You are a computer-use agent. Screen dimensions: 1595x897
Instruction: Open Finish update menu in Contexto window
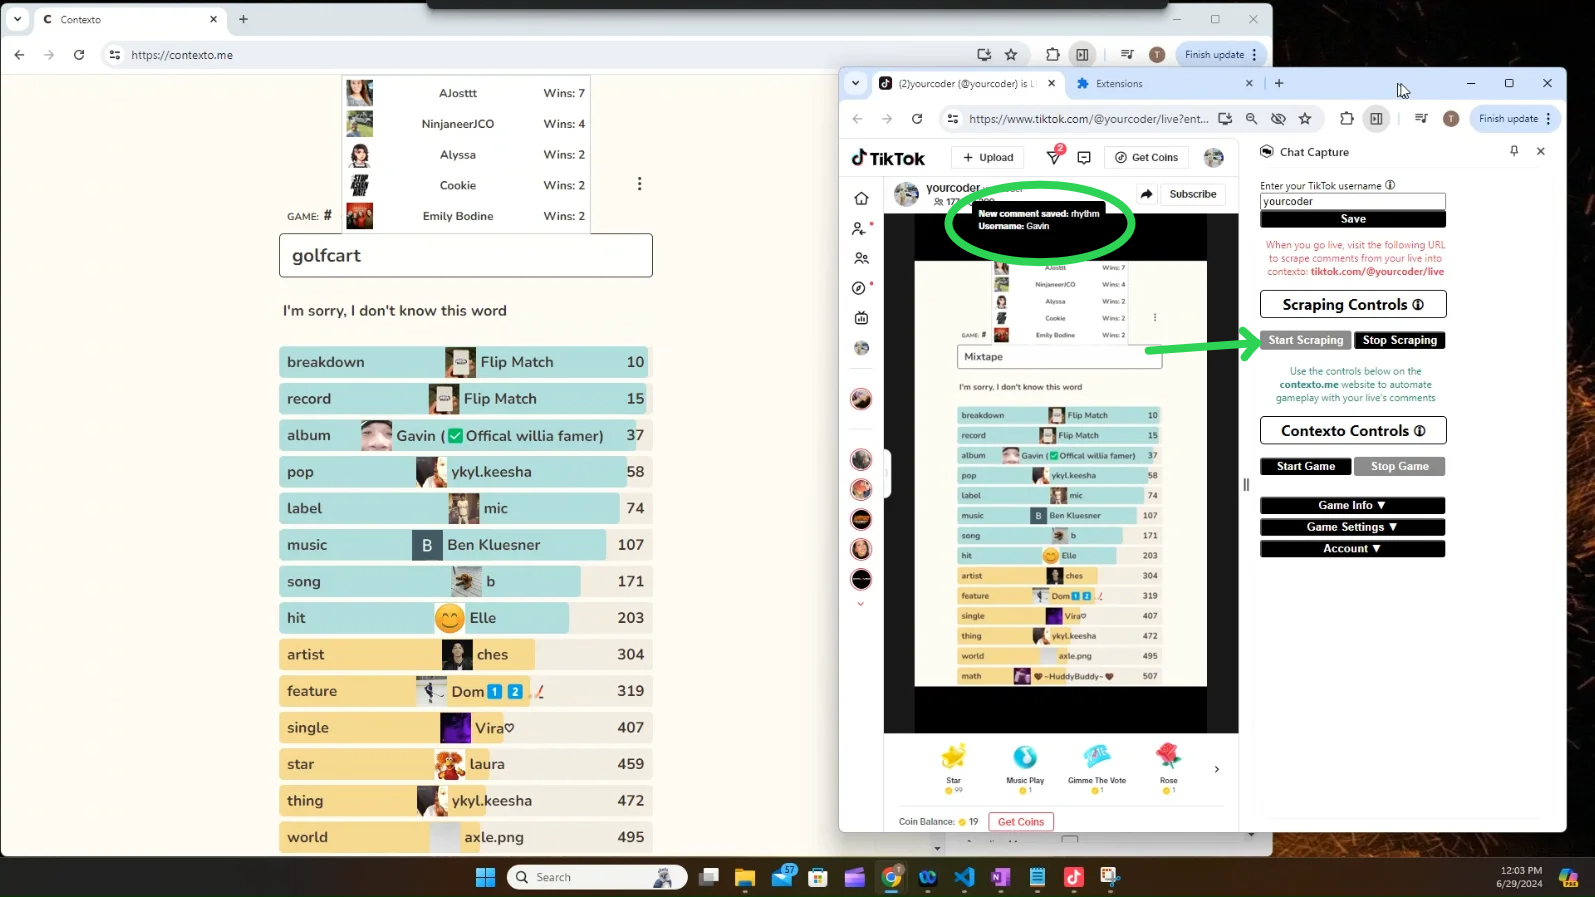pos(1220,55)
